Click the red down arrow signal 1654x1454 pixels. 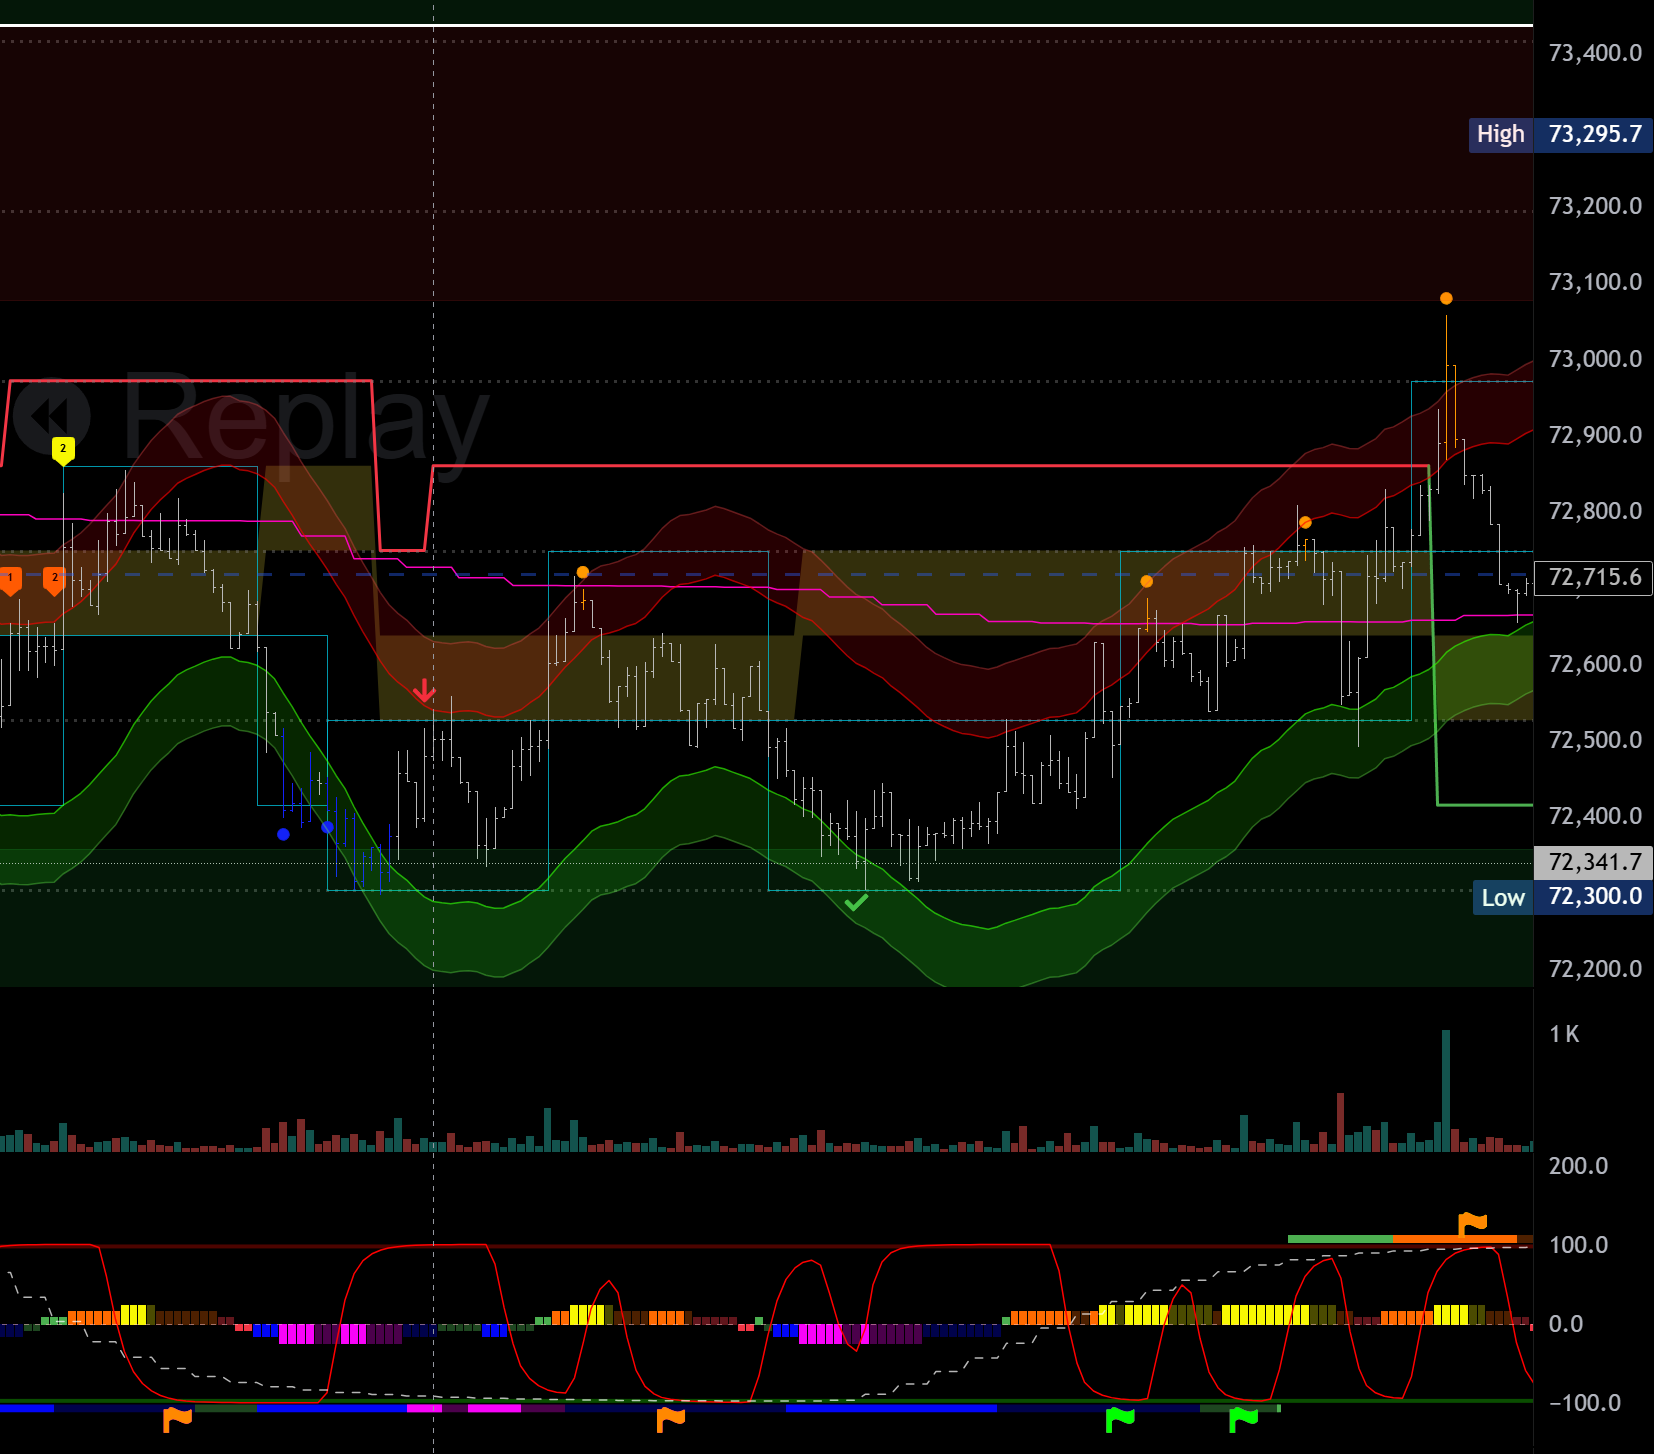425,690
